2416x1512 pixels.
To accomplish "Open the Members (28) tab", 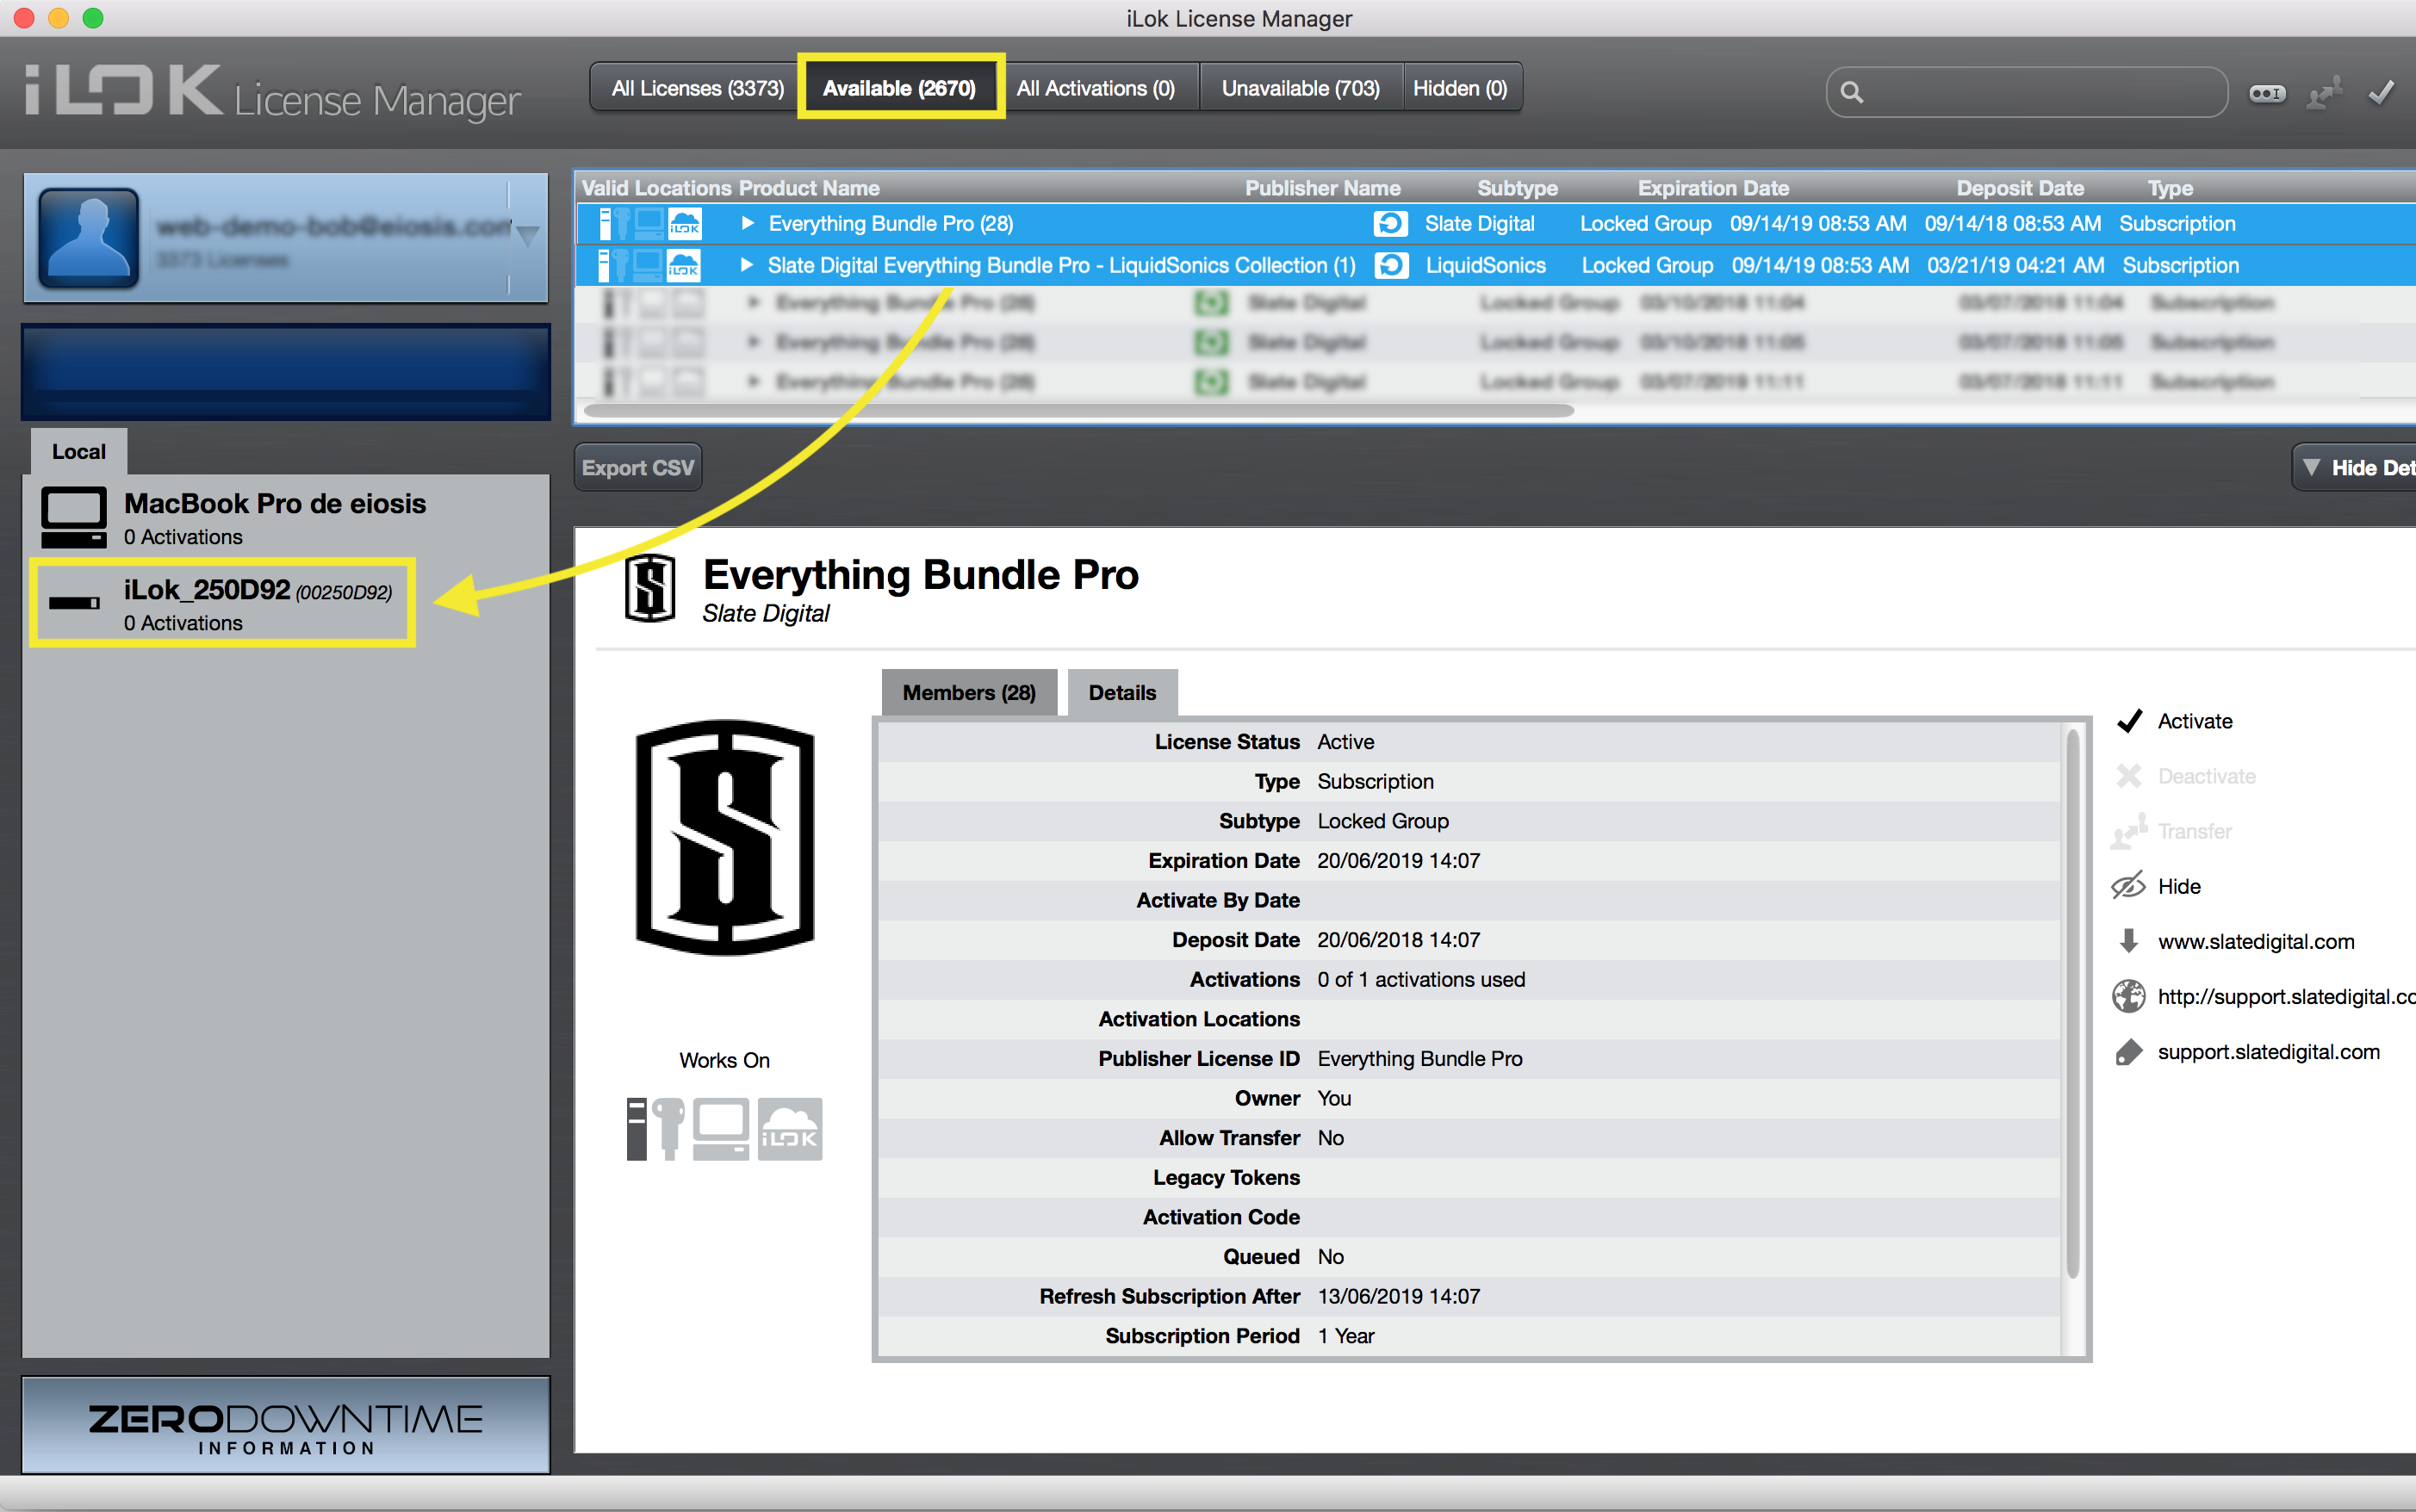I will coord(968,692).
